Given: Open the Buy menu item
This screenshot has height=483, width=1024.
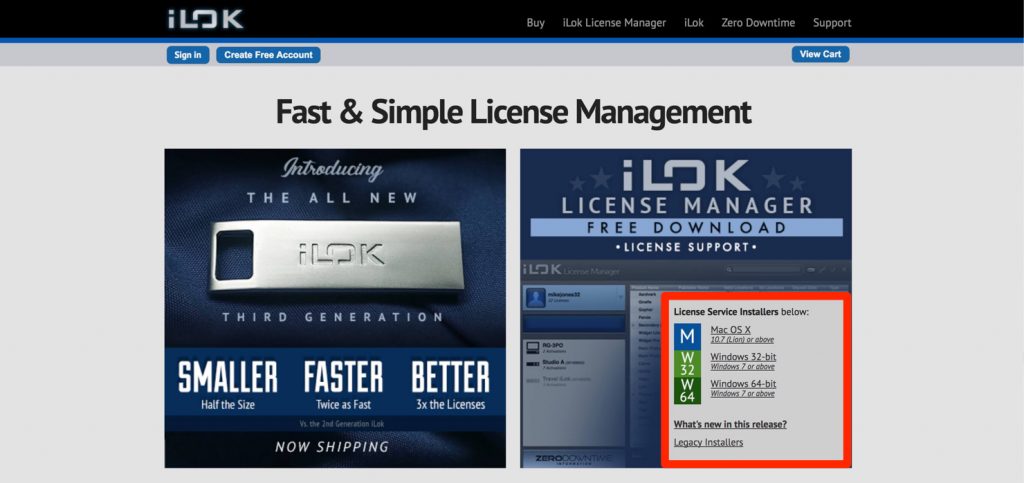Looking at the screenshot, I should coord(535,23).
